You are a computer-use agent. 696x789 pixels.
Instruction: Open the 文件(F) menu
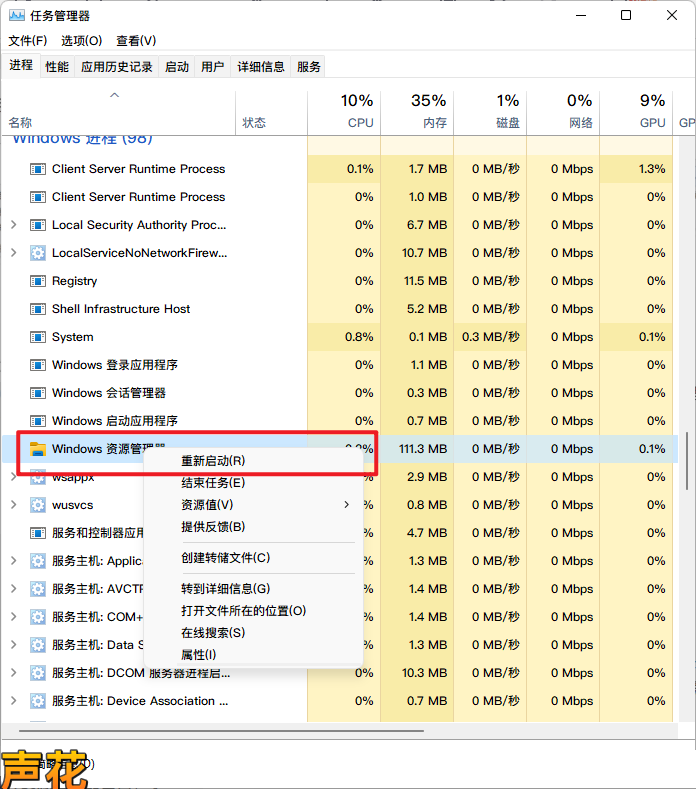tap(28, 41)
